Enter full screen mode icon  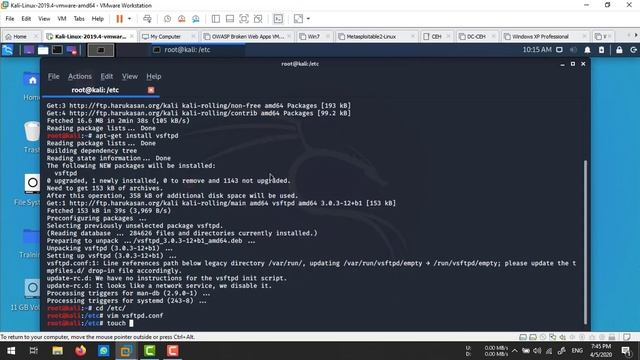coord(244,19)
